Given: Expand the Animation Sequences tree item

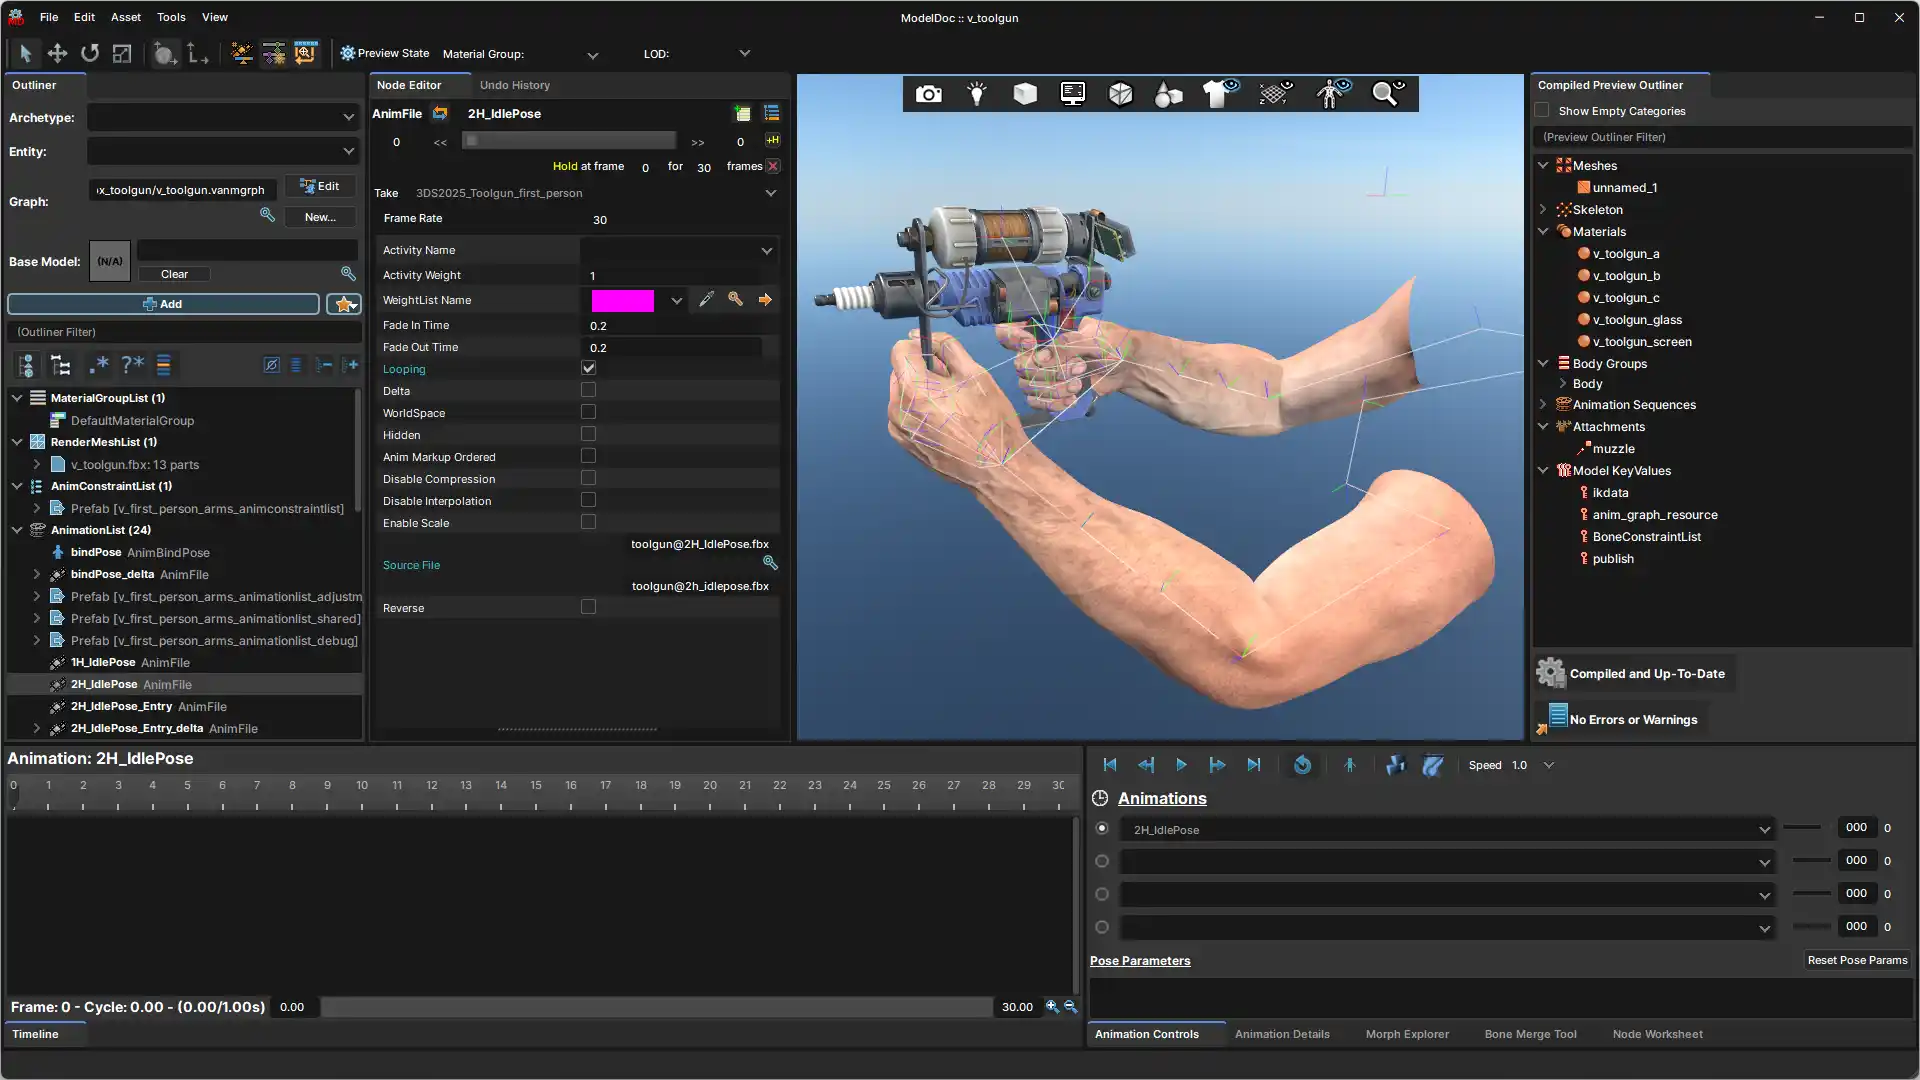Looking at the screenshot, I should pos(1545,404).
